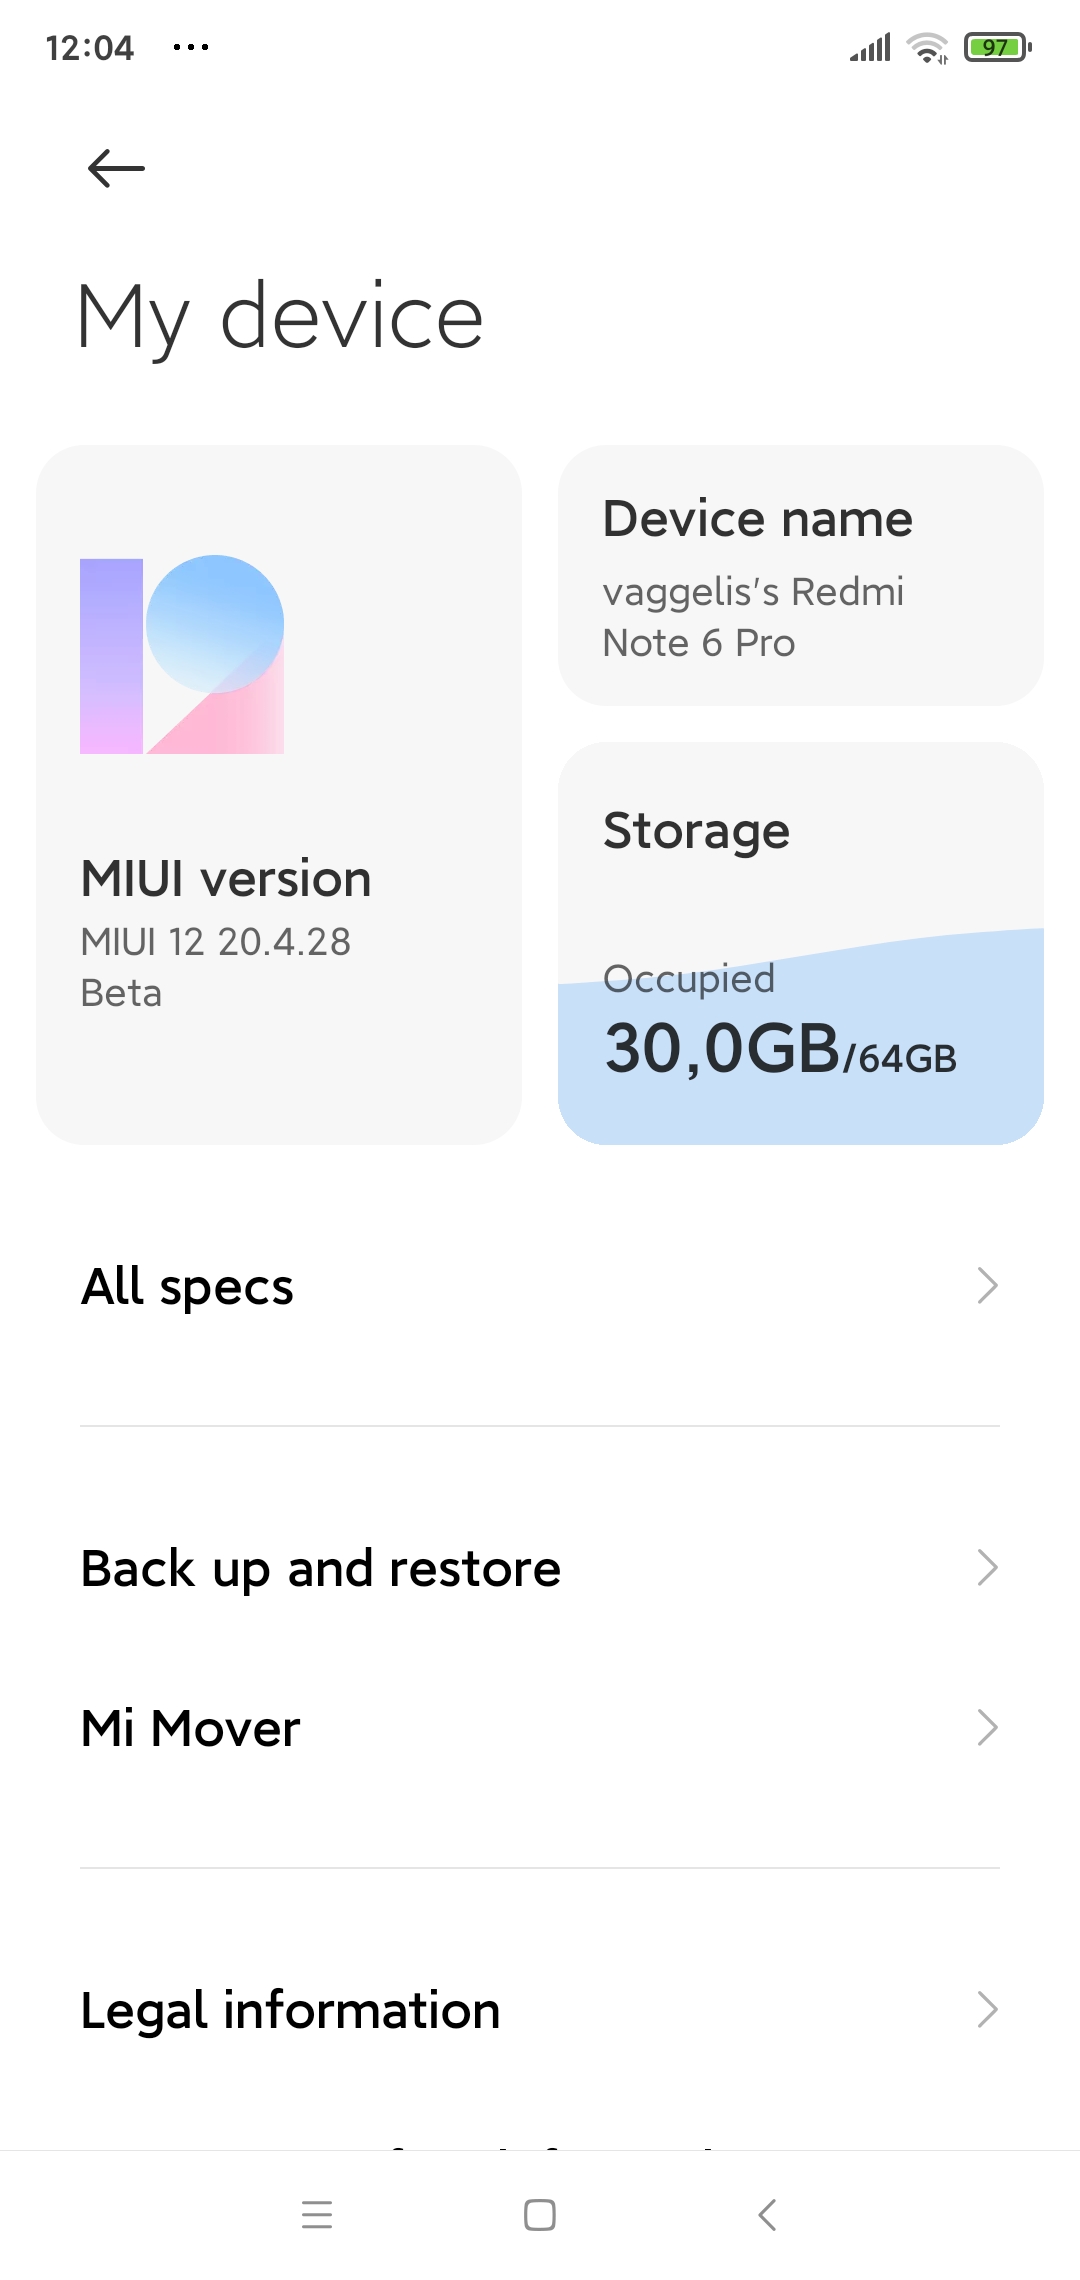Open Back up and restore
The height and width of the screenshot is (2280, 1080).
[x=321, y=1568]
